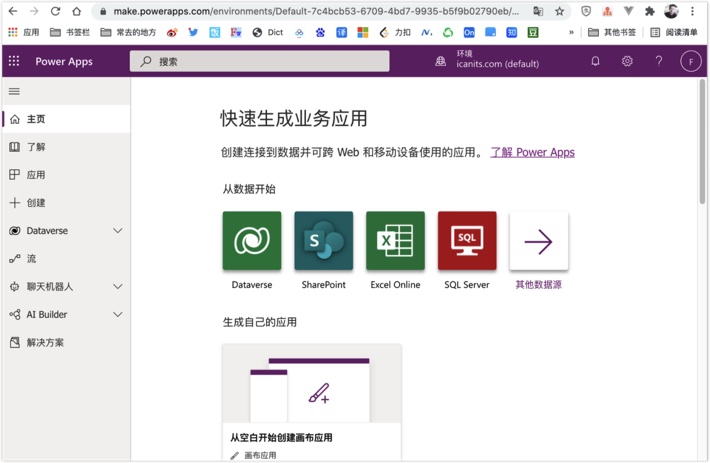Image resolution: width=710 pixels, height=463 pixels.
Task: Show more bookmarks with double chevron
Action: coord(571,32)
